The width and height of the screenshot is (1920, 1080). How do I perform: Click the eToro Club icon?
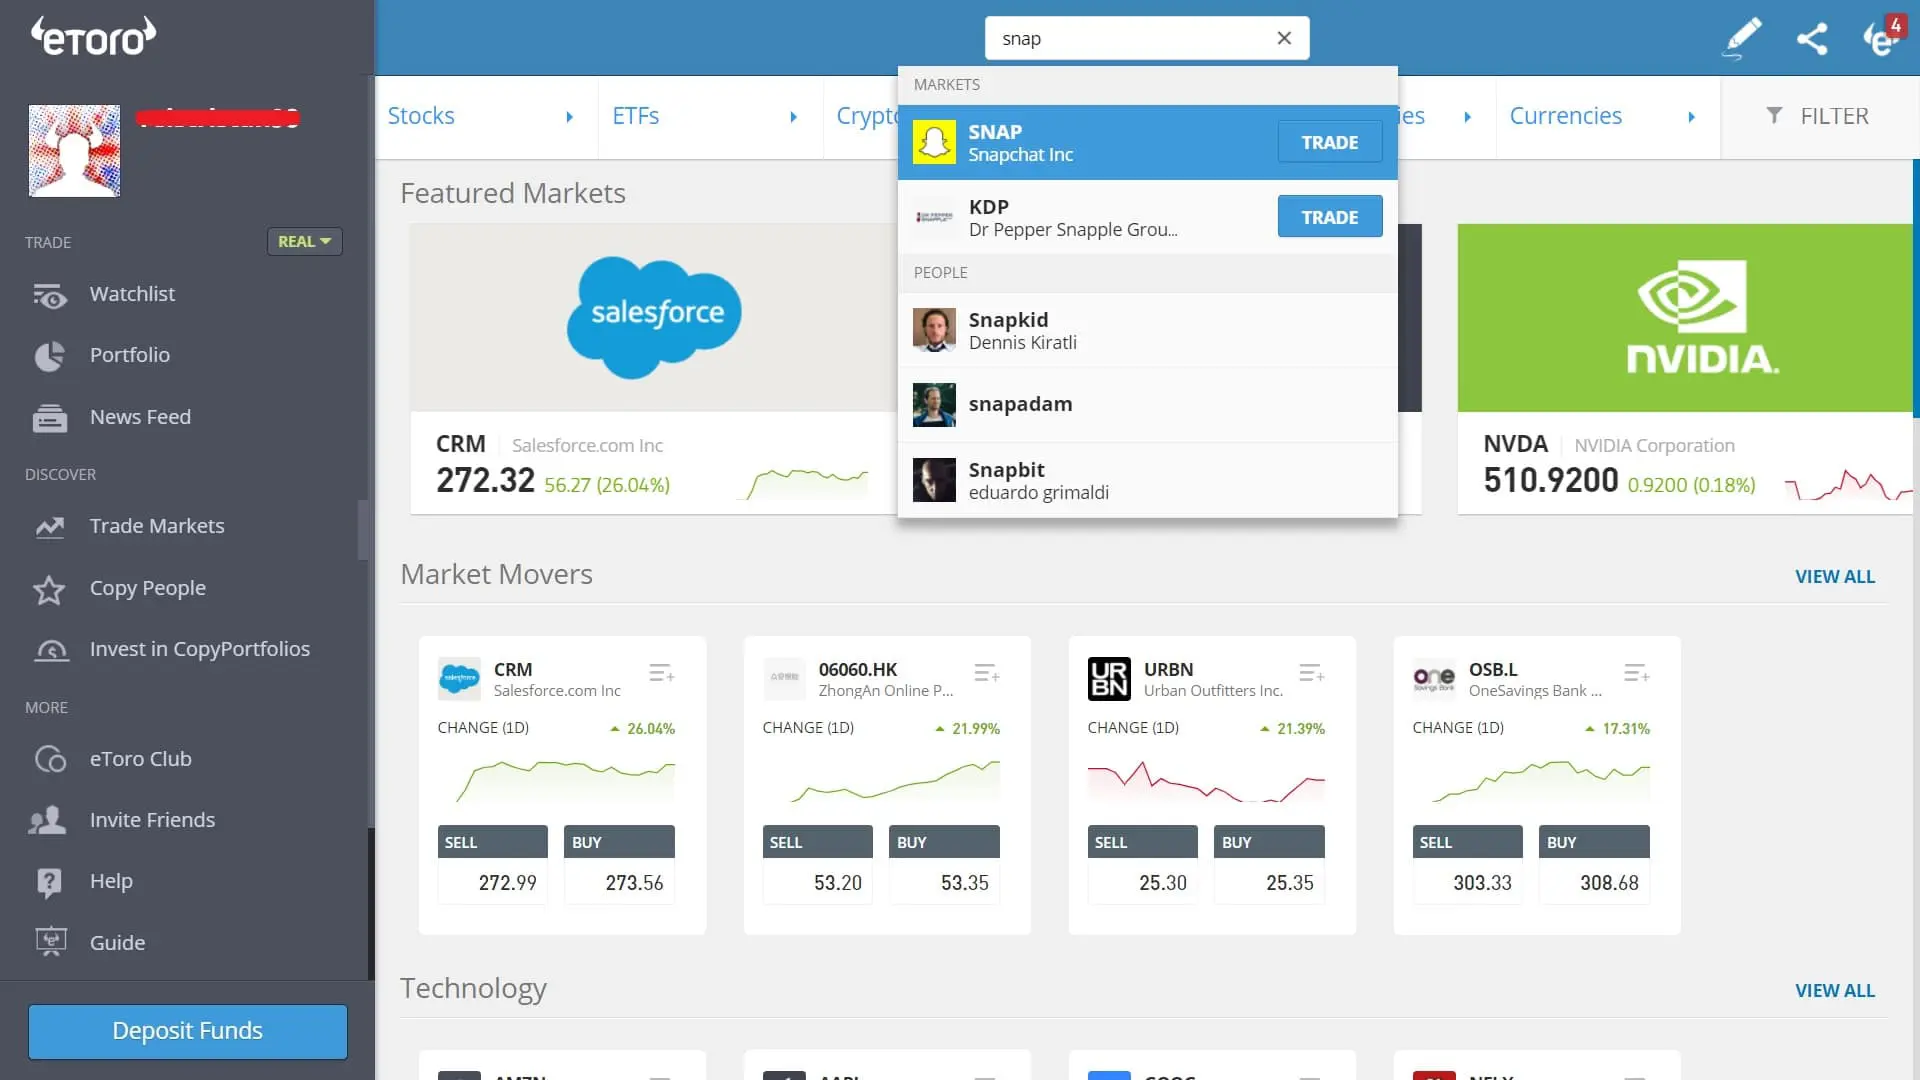50,760
